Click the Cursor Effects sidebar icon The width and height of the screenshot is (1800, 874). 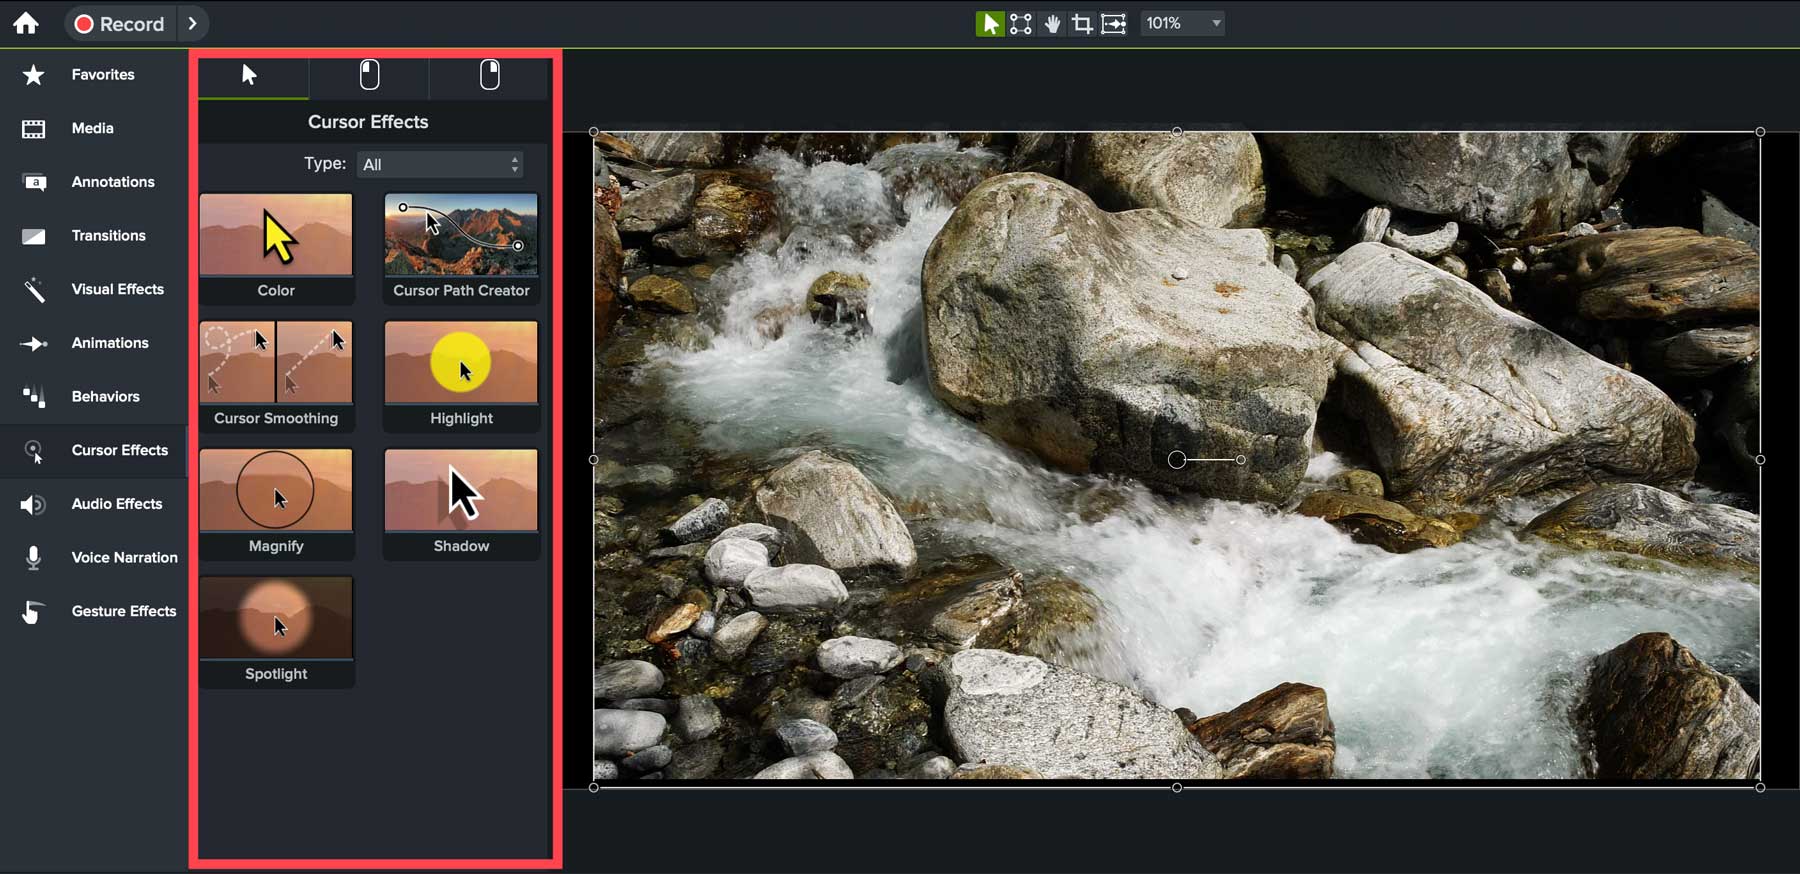pyautogui.click(x=34, y=452)
